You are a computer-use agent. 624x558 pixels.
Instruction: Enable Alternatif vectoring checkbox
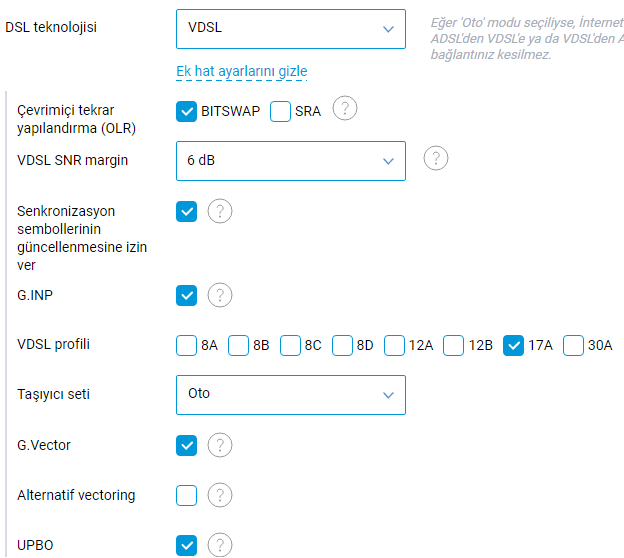186,496
